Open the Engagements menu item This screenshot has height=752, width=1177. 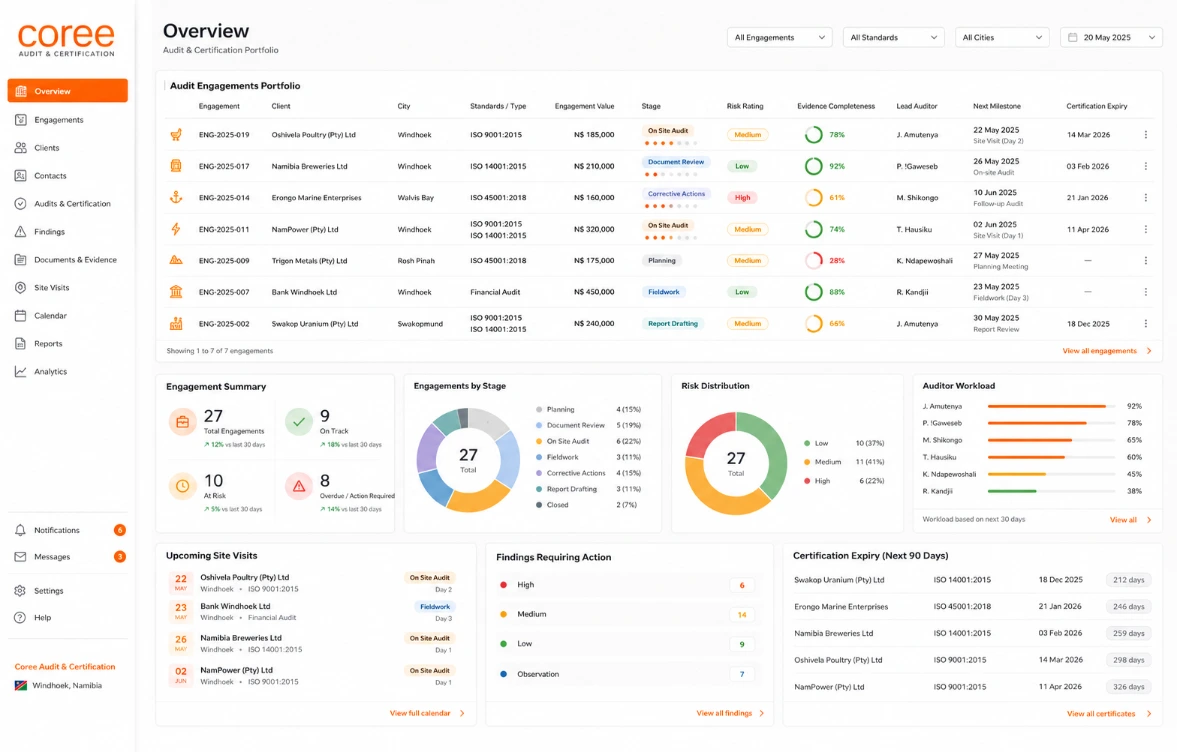click(x=68, y=119)
